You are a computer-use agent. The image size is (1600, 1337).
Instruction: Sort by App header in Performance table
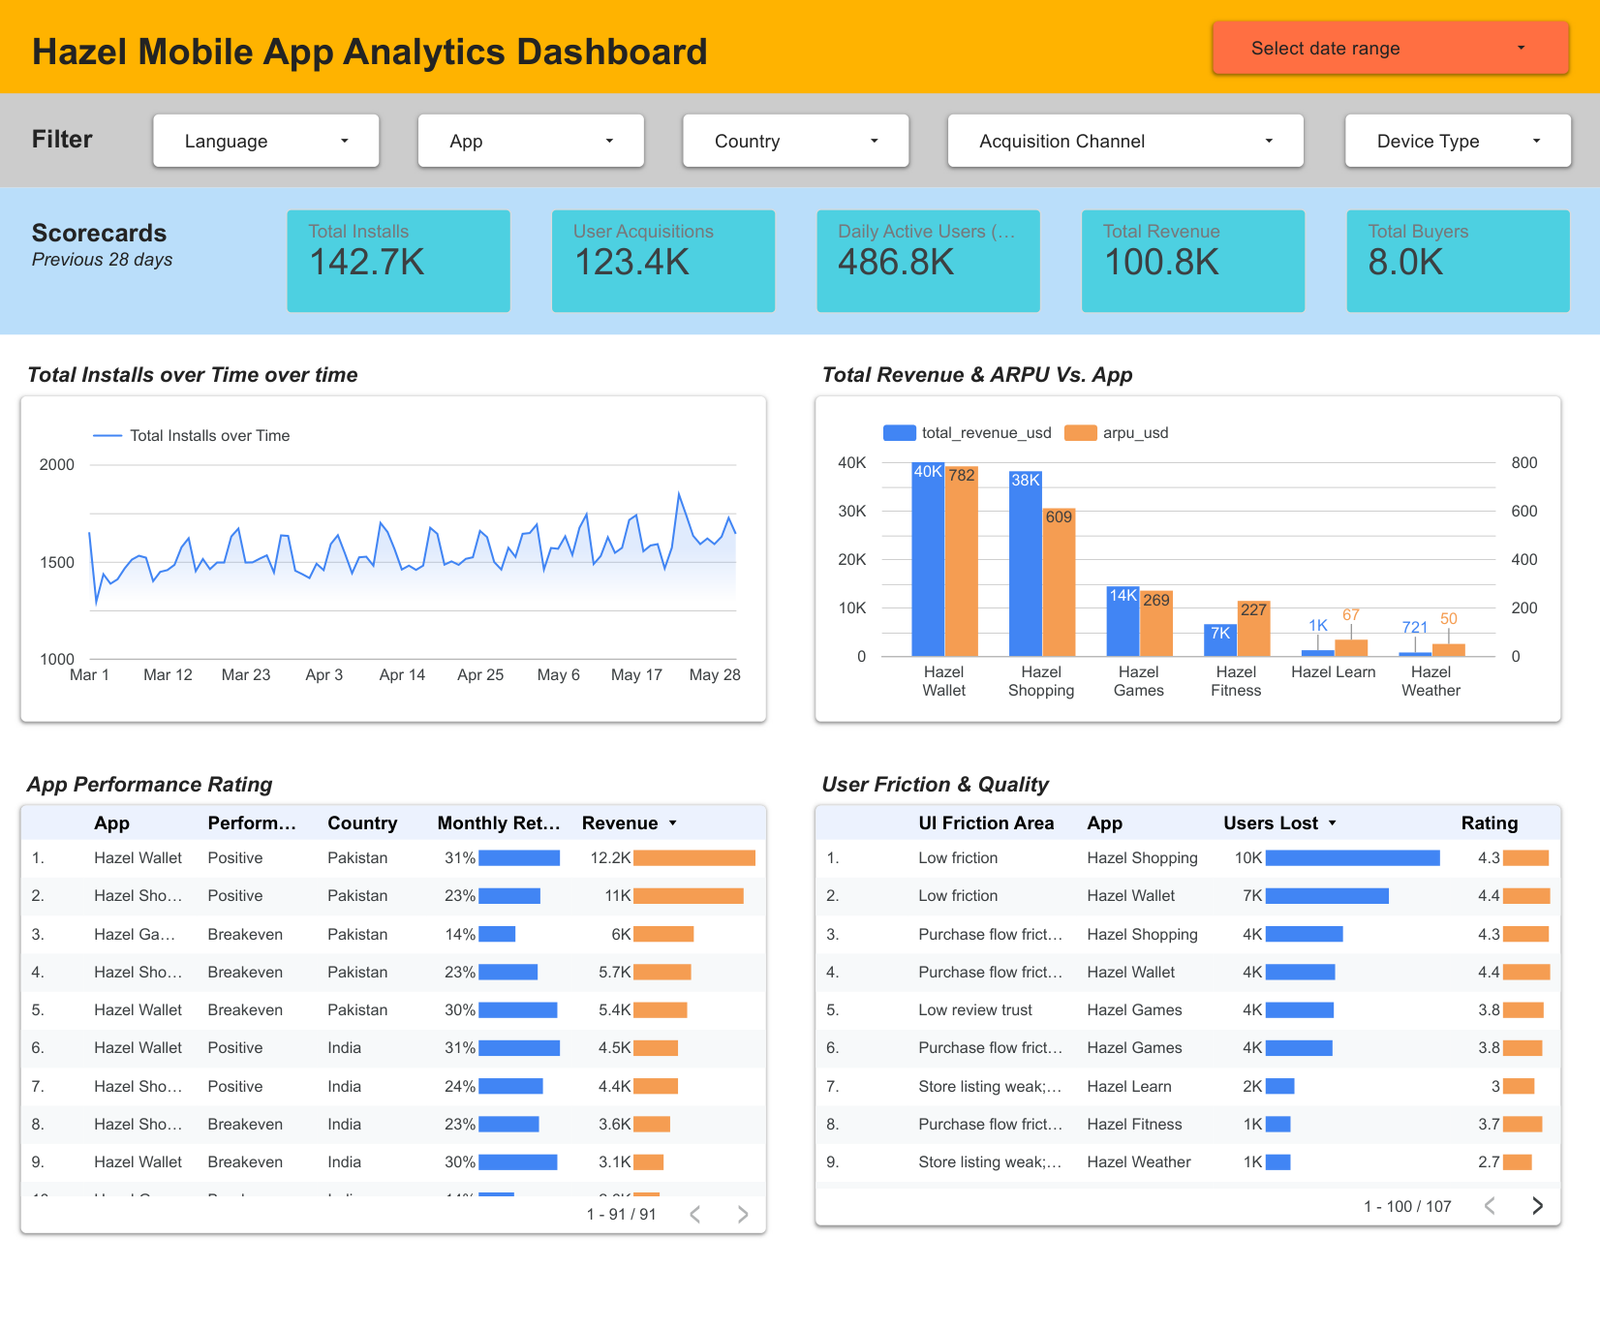tap(112, 823)
